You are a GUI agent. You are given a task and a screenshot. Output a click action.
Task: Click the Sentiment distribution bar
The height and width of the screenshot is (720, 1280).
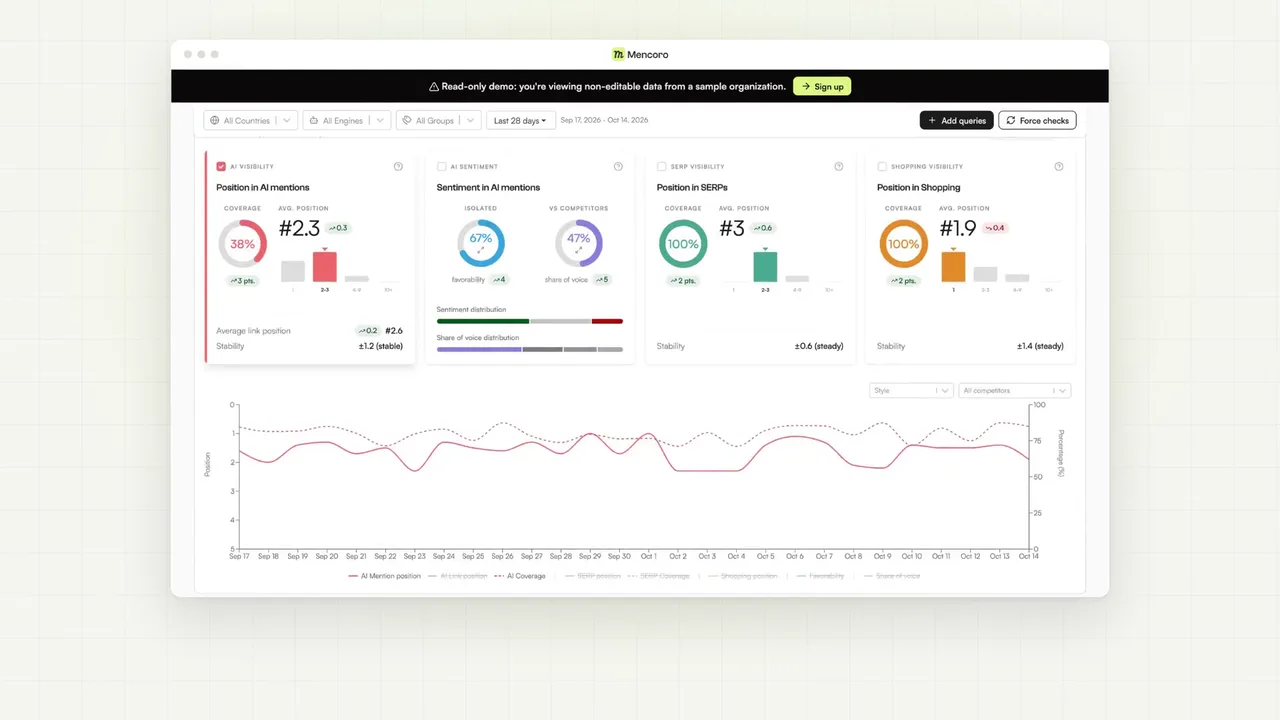pos(530,321)
